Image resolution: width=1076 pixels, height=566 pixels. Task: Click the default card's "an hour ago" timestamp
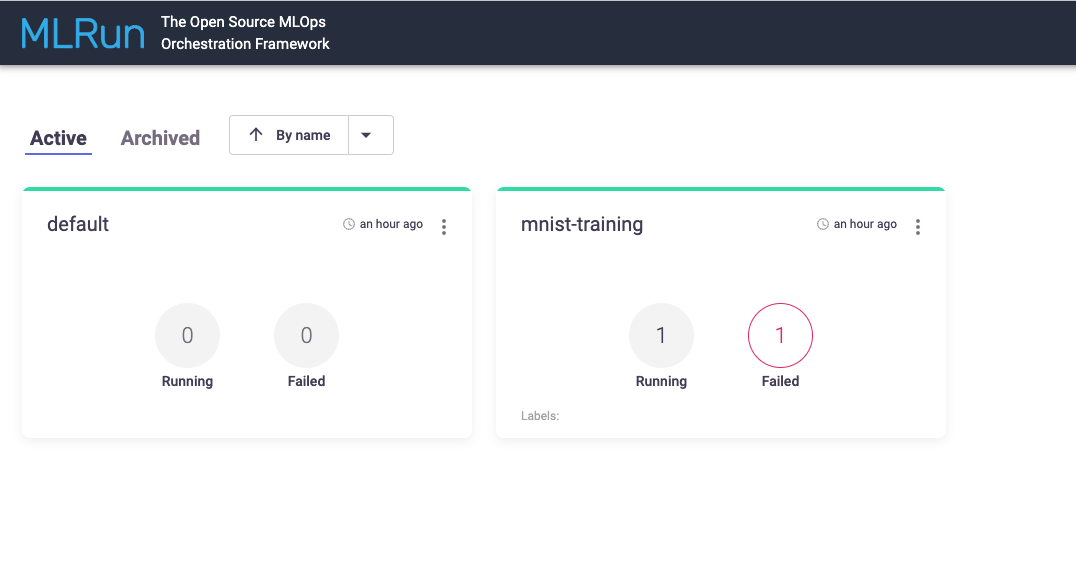391,225
